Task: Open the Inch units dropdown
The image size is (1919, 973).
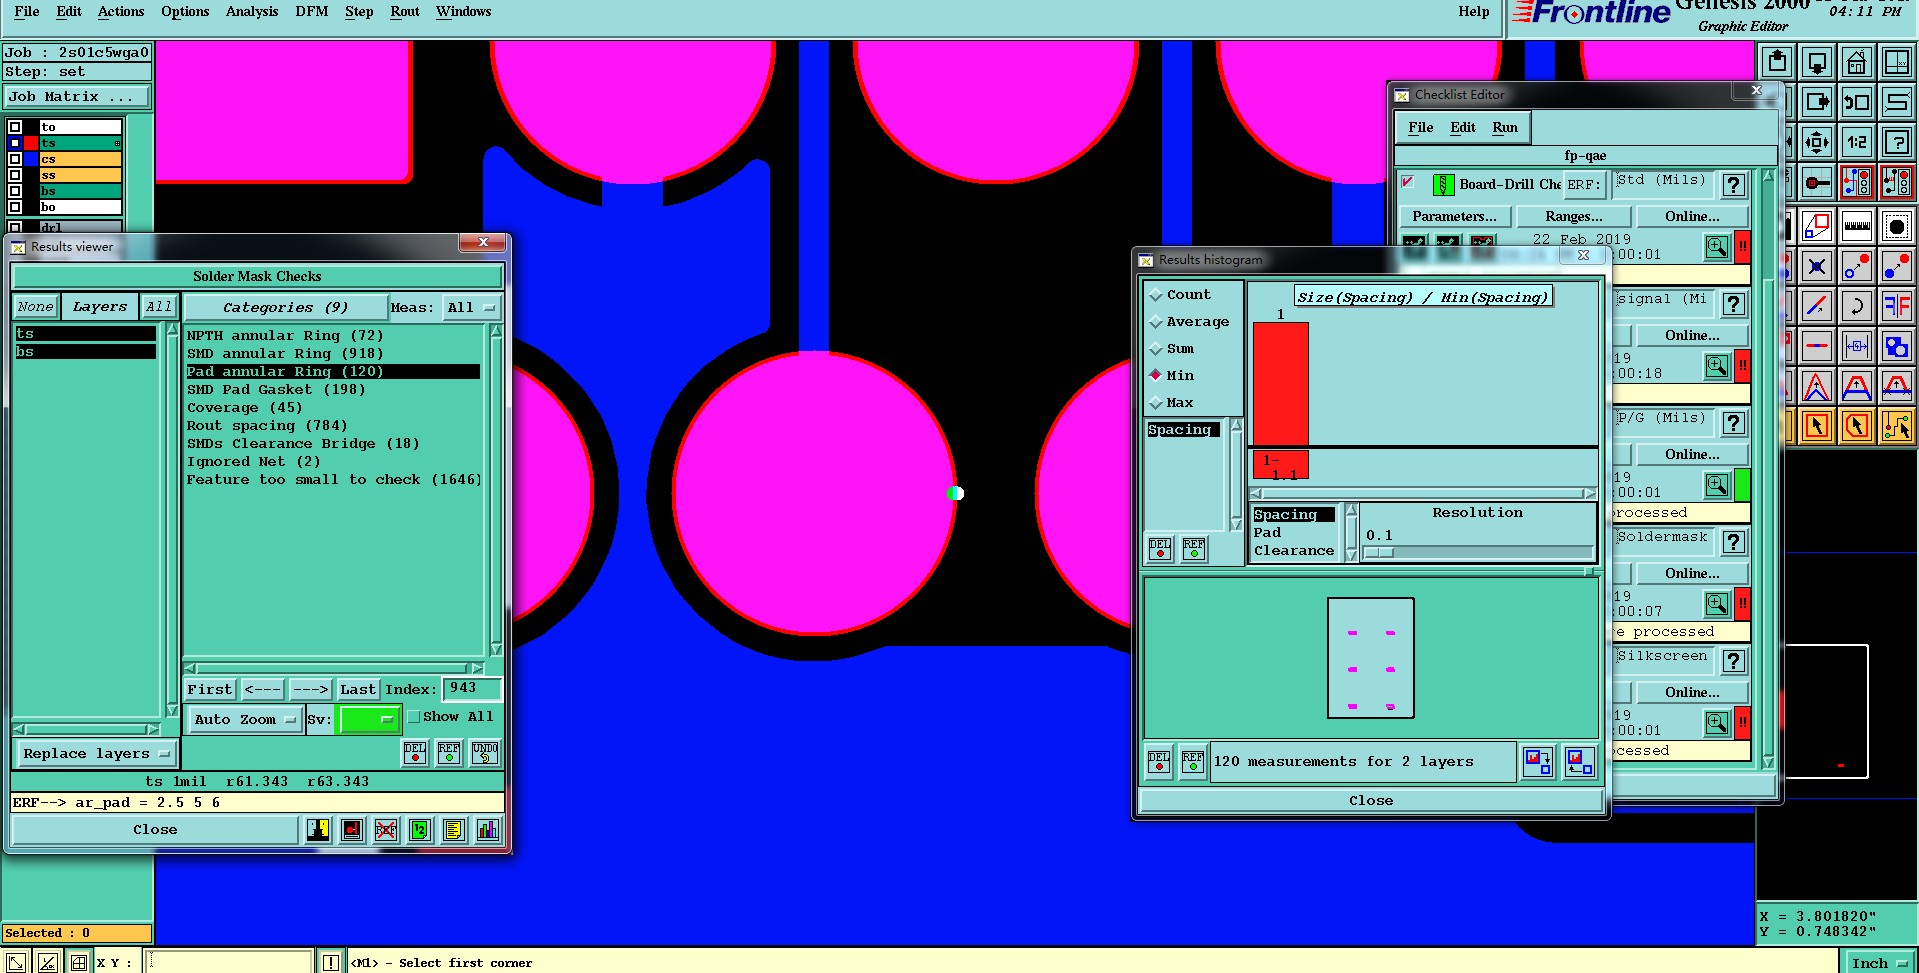Action: pyautogui.click(x=1879, y=963)
